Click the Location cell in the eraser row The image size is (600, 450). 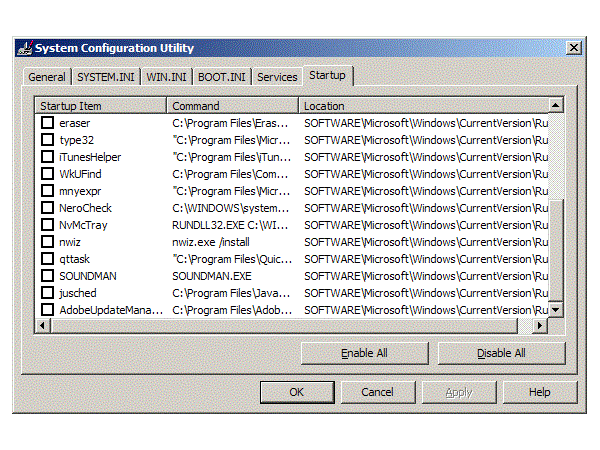424,123
